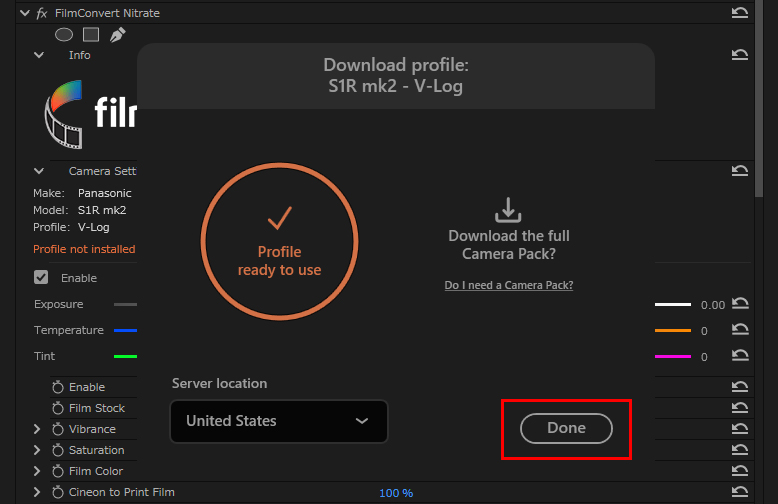The width and height of the screenshot is (778, 504).
Task: Collapse the Info section
Action: 39,55
